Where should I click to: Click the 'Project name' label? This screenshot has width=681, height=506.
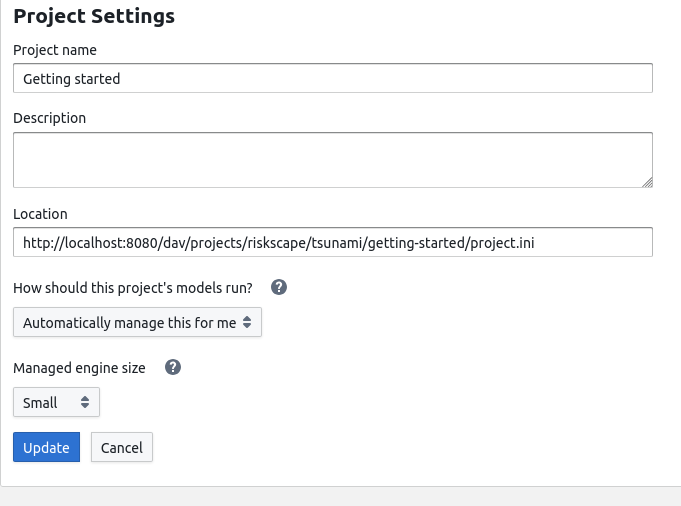click(55, 50)
